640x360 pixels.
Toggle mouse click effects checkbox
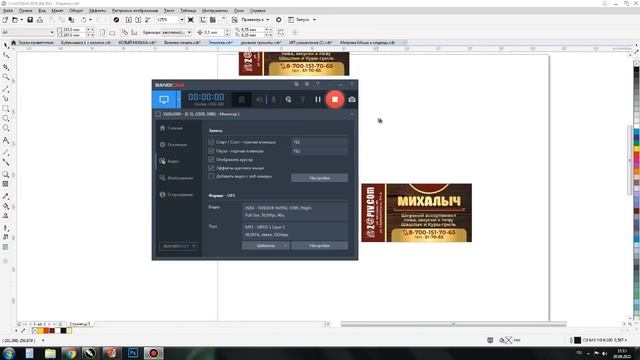(211, 168)
